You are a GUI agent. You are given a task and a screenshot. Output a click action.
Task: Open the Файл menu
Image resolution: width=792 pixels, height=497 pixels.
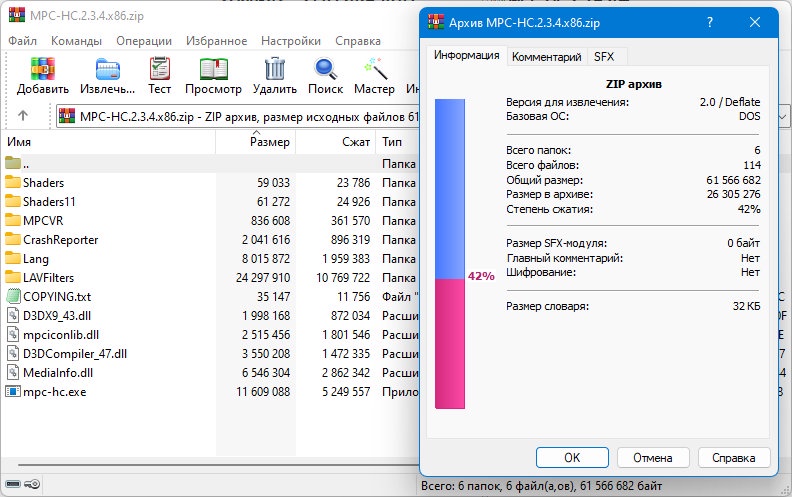pyautogui.click(x=22, y=41)
